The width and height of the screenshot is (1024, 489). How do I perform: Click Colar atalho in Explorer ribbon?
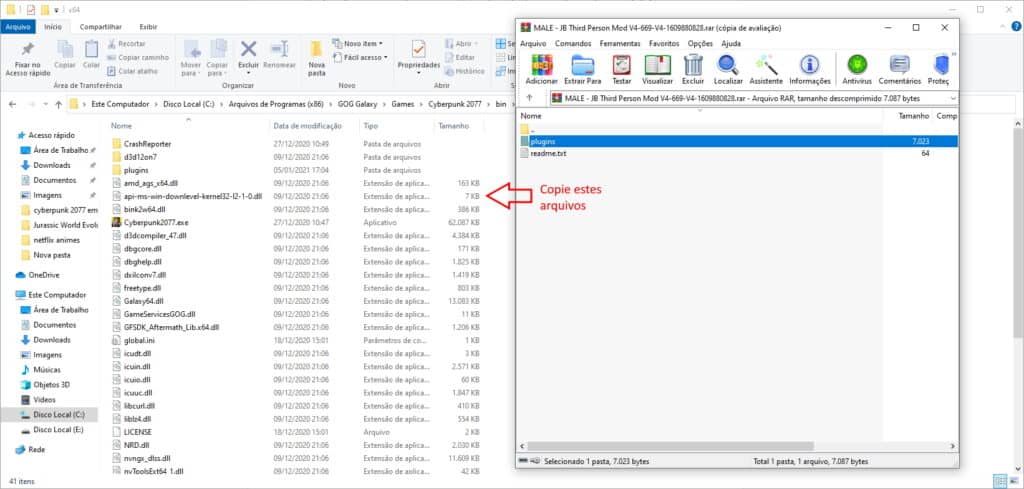[x=132, y=71]
